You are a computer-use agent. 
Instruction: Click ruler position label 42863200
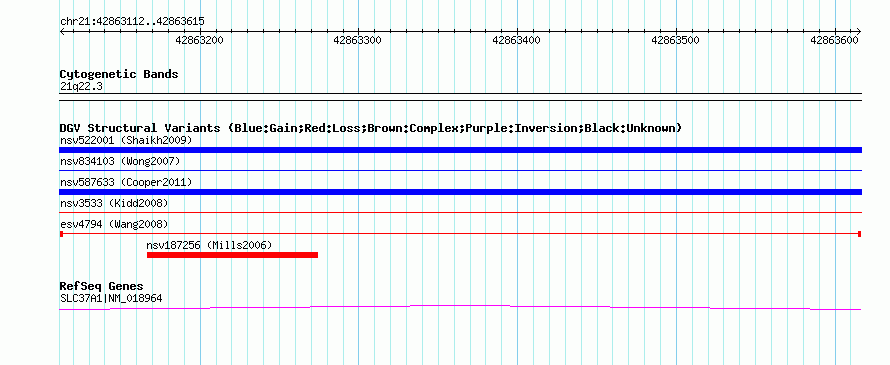click(199, 40)
